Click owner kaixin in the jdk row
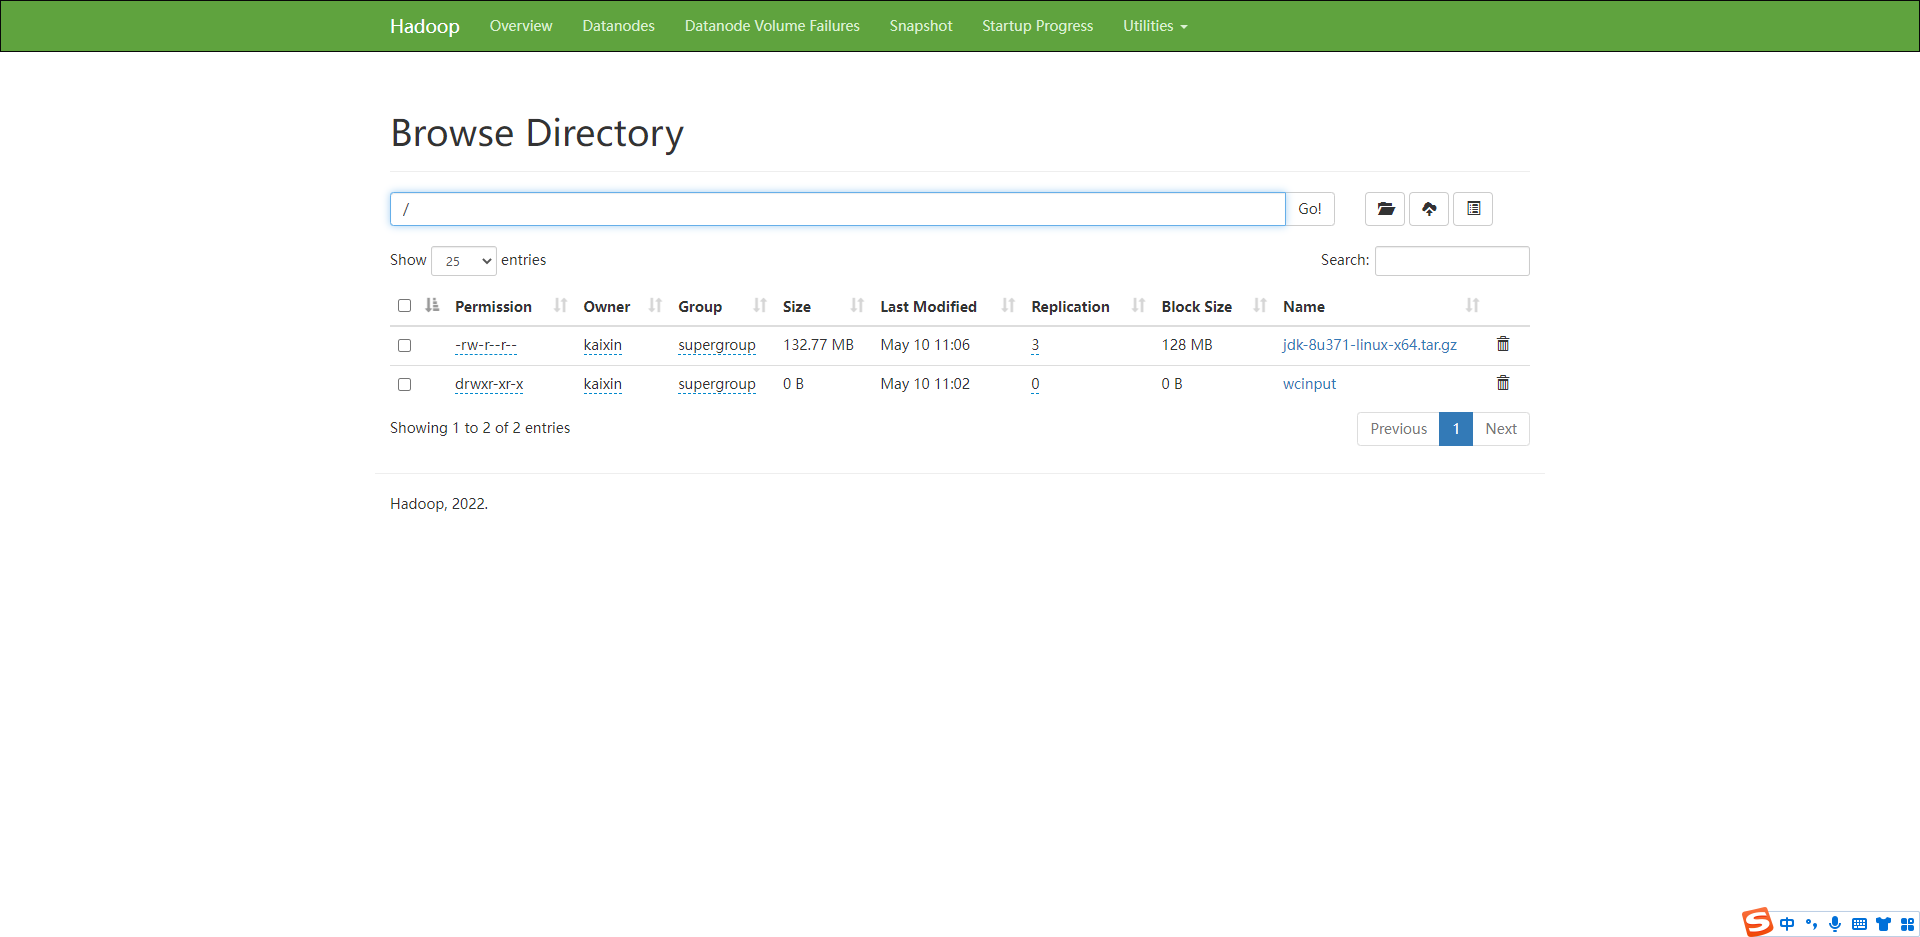Viewport: 1920px width, 937px height. [x=603, y=345]
